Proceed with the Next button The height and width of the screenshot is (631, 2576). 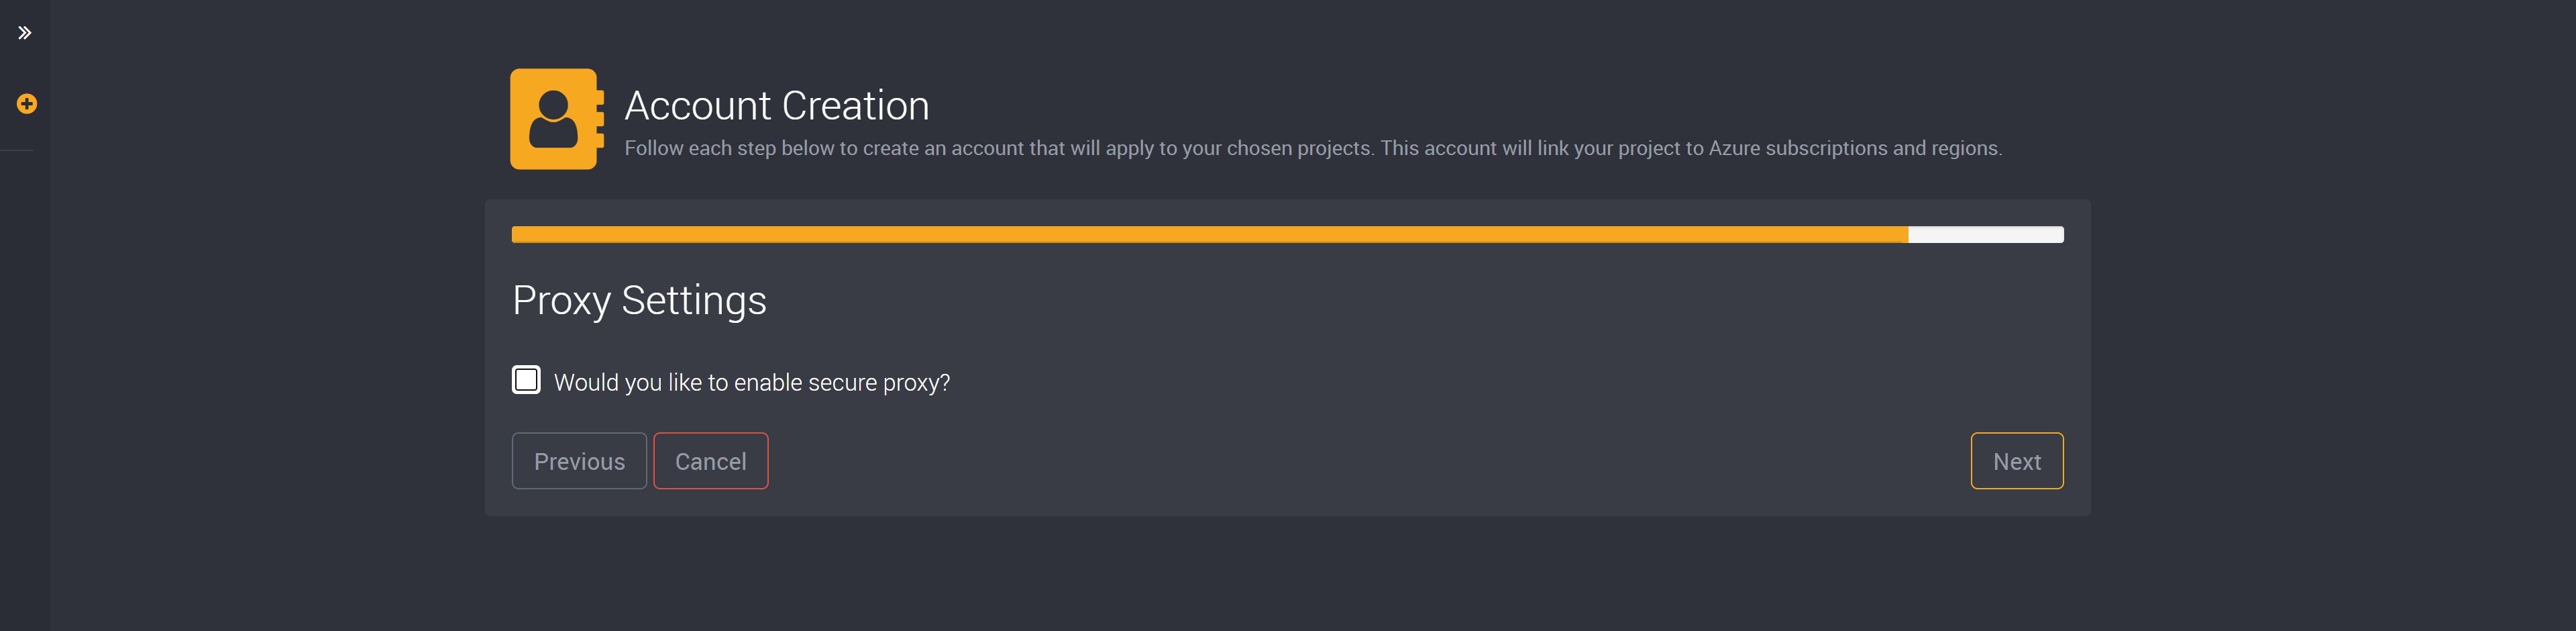pos(2017,461)
